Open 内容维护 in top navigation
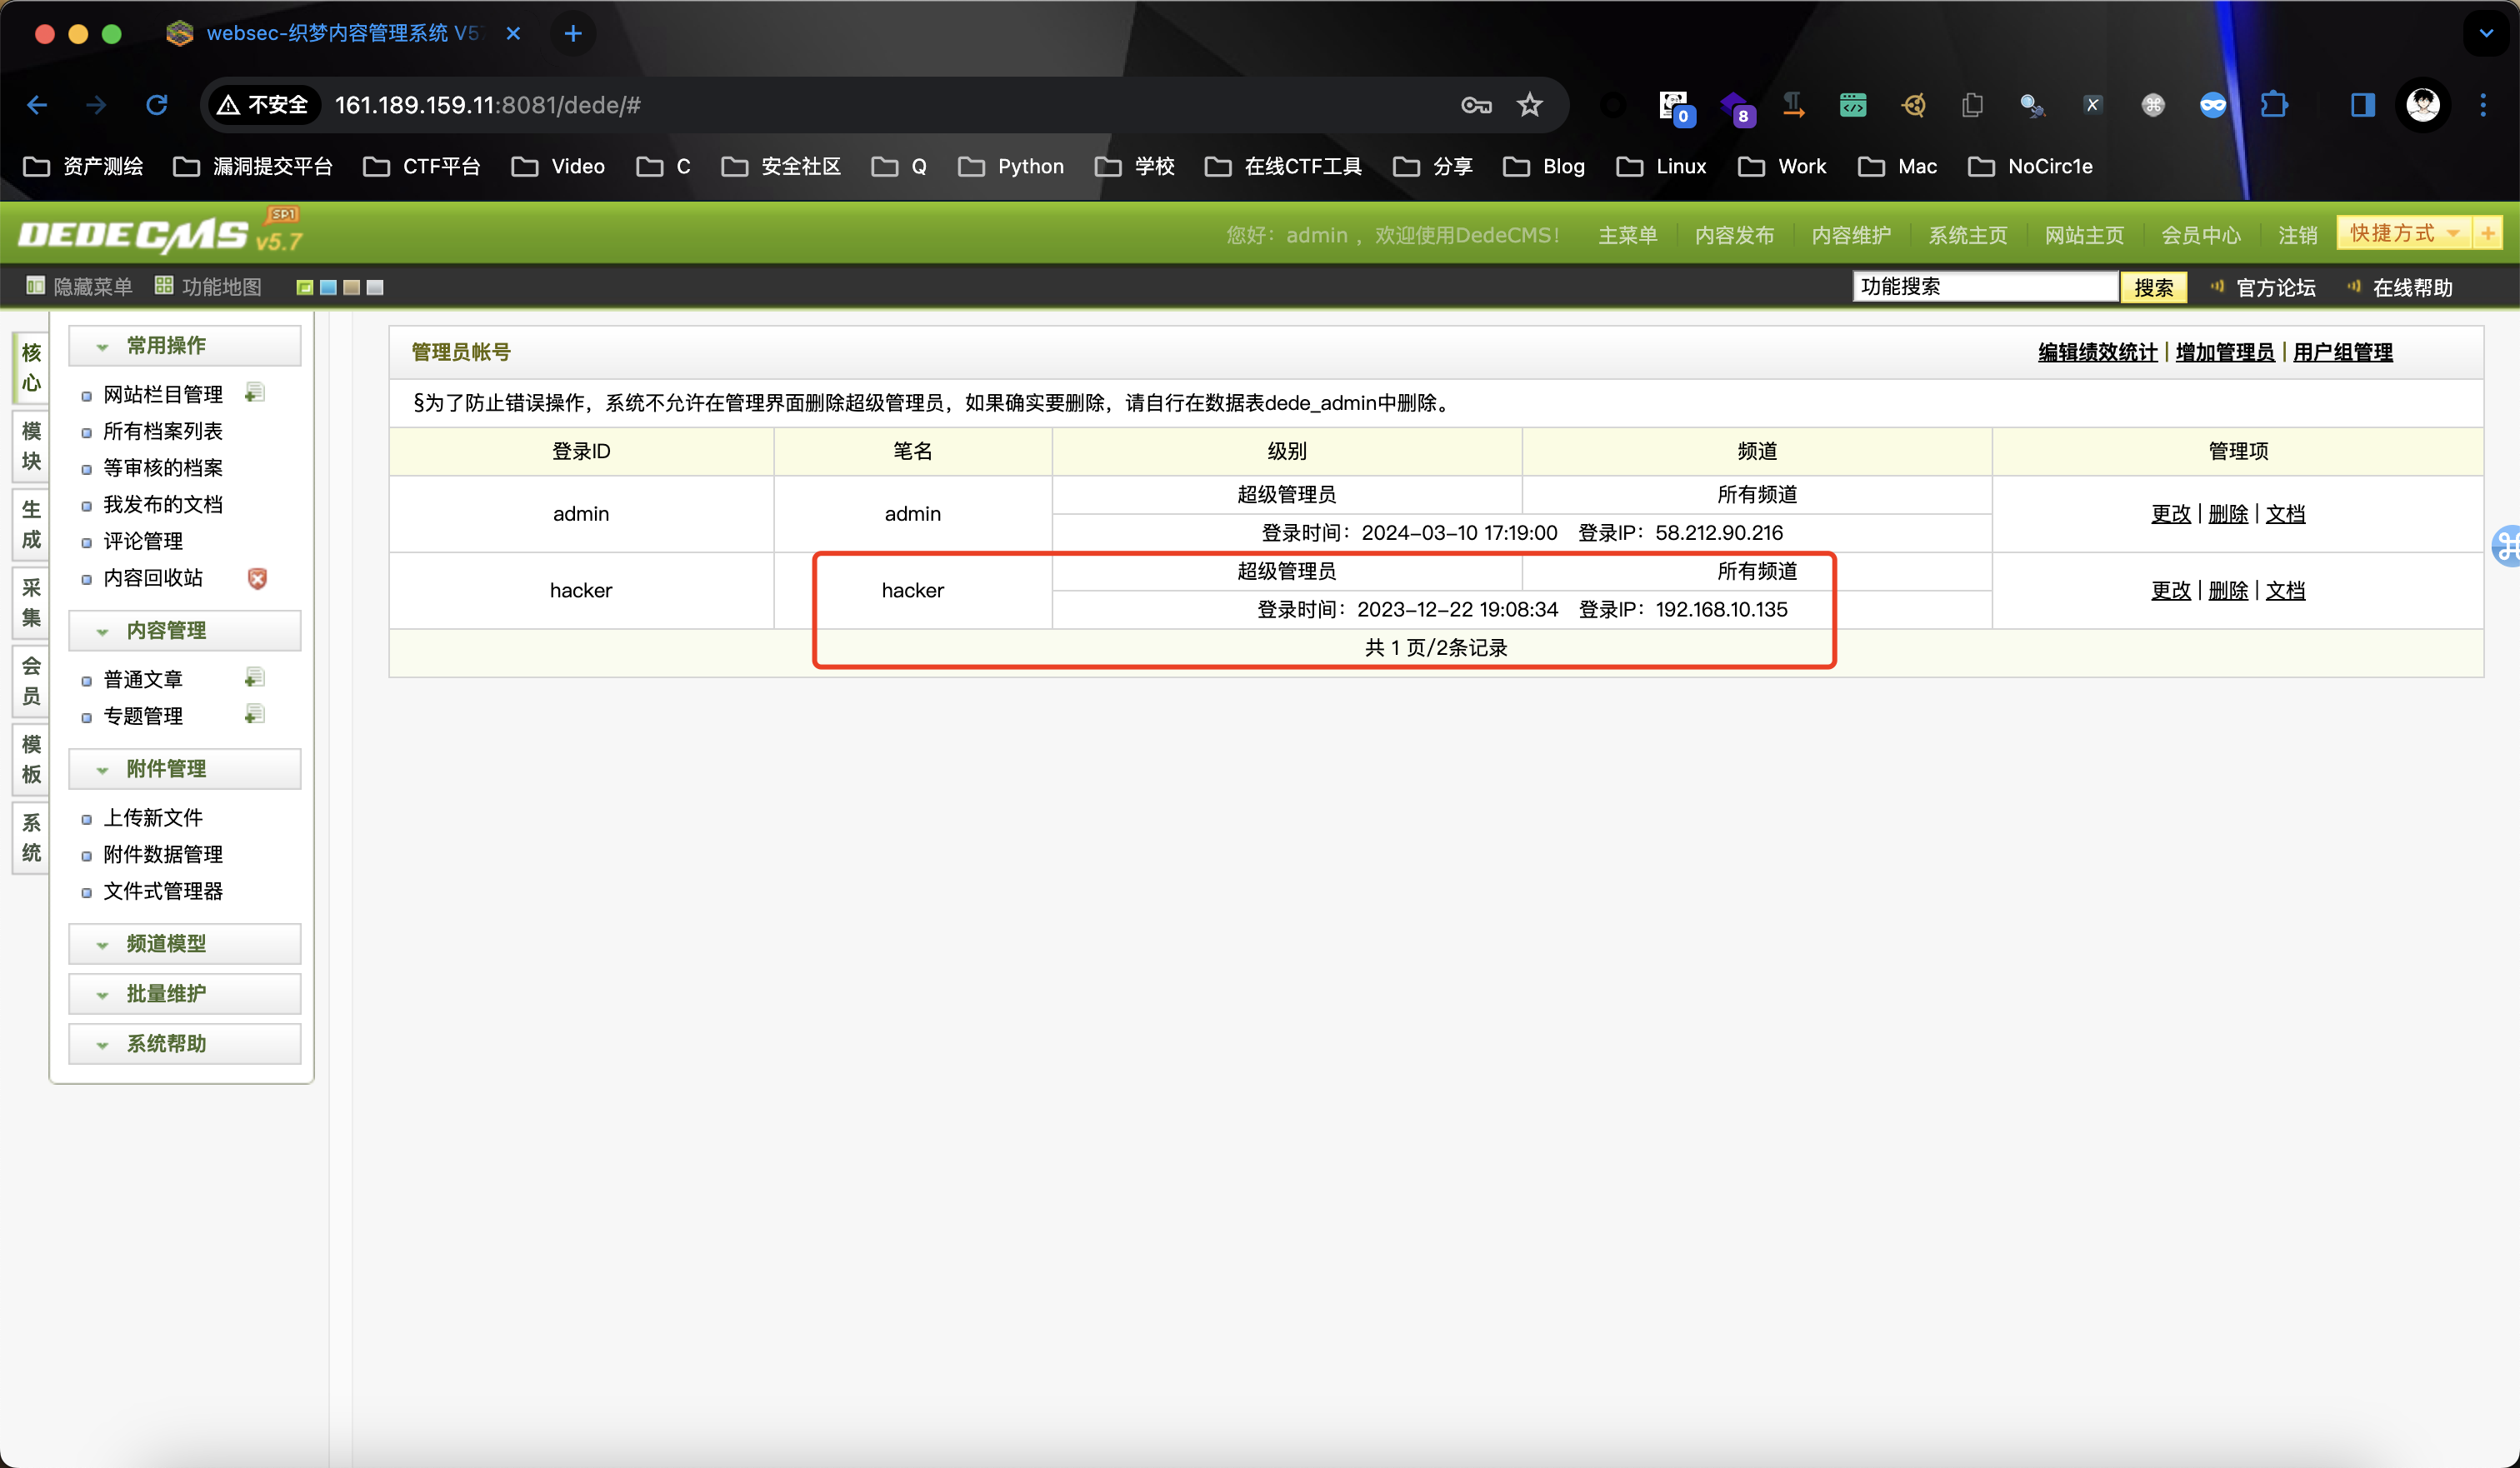This screenshot has width=2520, height=1468. coord(1851,235)
